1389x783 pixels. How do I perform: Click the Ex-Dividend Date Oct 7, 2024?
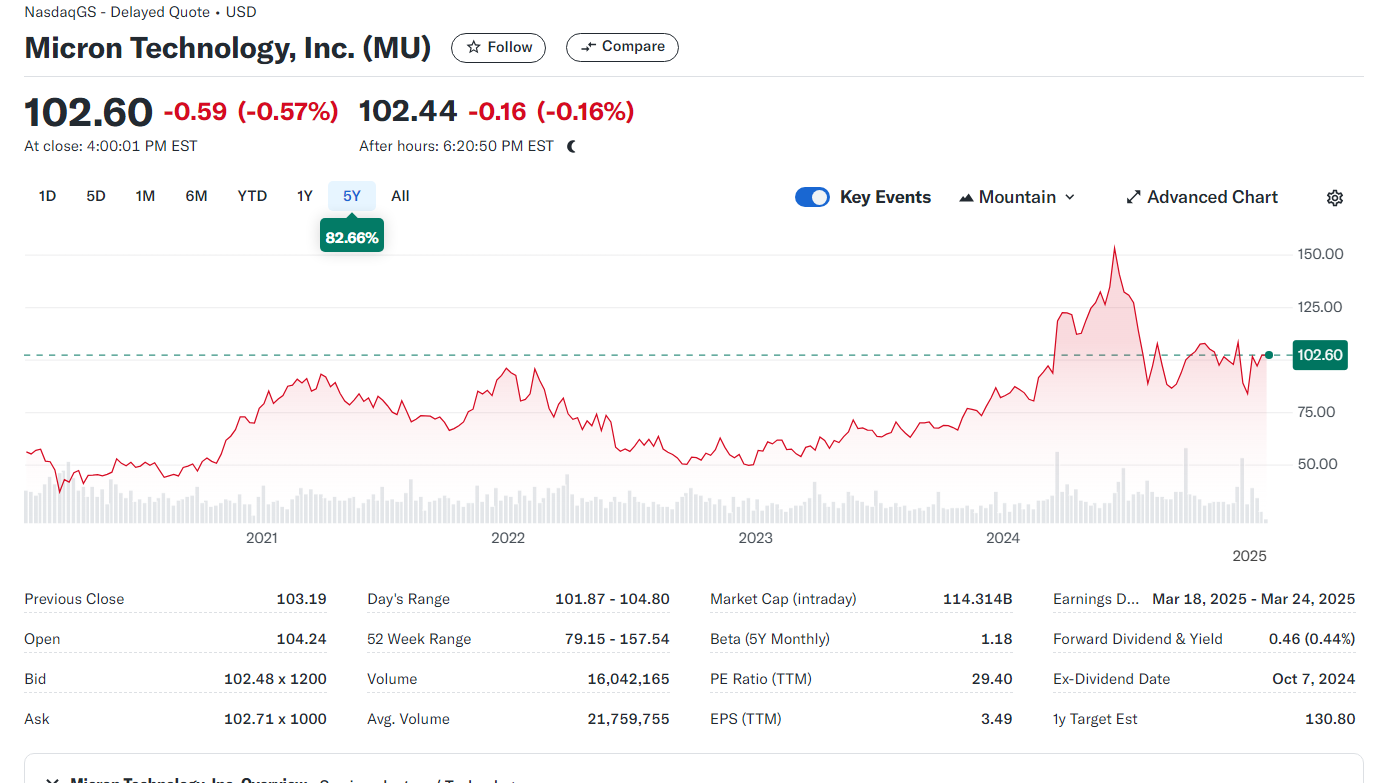(1314, 679)
